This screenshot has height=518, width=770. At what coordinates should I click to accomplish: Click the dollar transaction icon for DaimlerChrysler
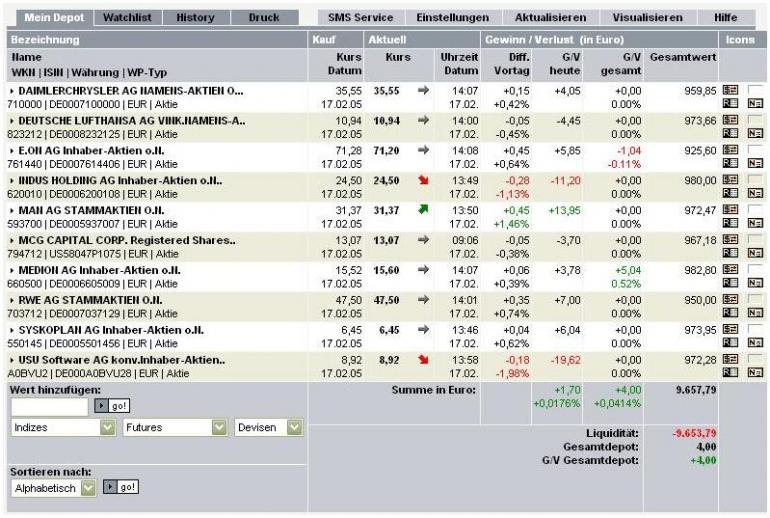coord(730,90)
